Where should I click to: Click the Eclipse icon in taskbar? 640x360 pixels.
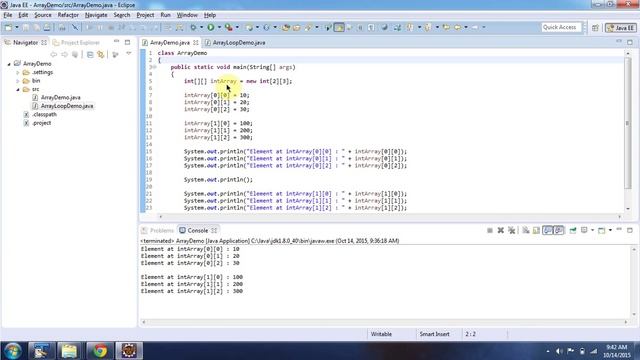(129, 351)
